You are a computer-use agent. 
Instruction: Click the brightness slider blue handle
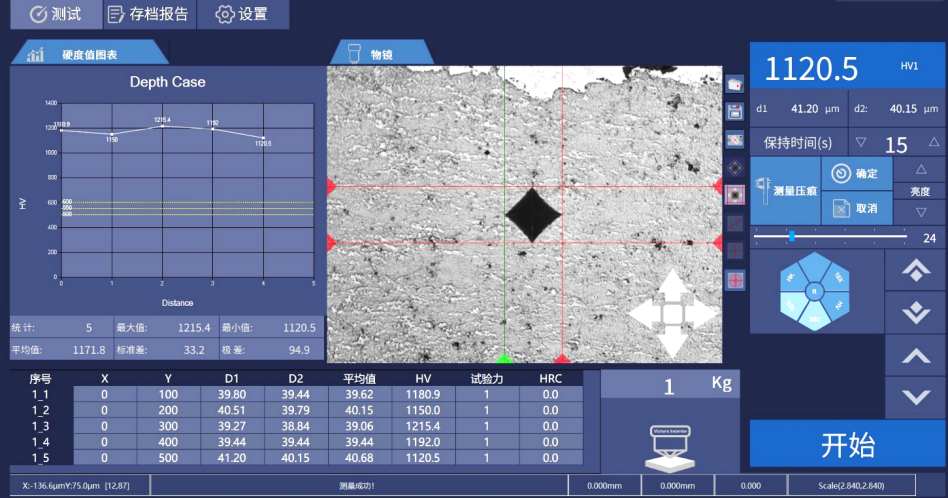[791, 236]
